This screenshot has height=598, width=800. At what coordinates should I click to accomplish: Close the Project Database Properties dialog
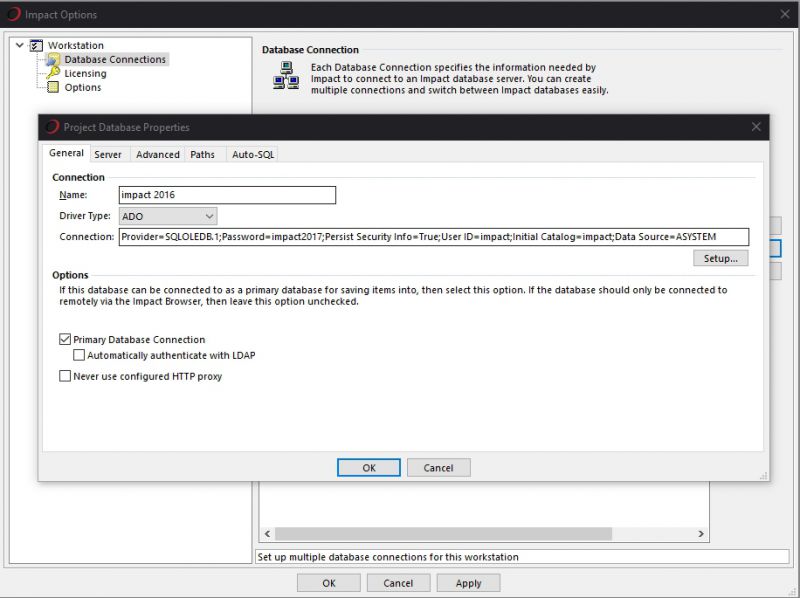pos(756,127)
